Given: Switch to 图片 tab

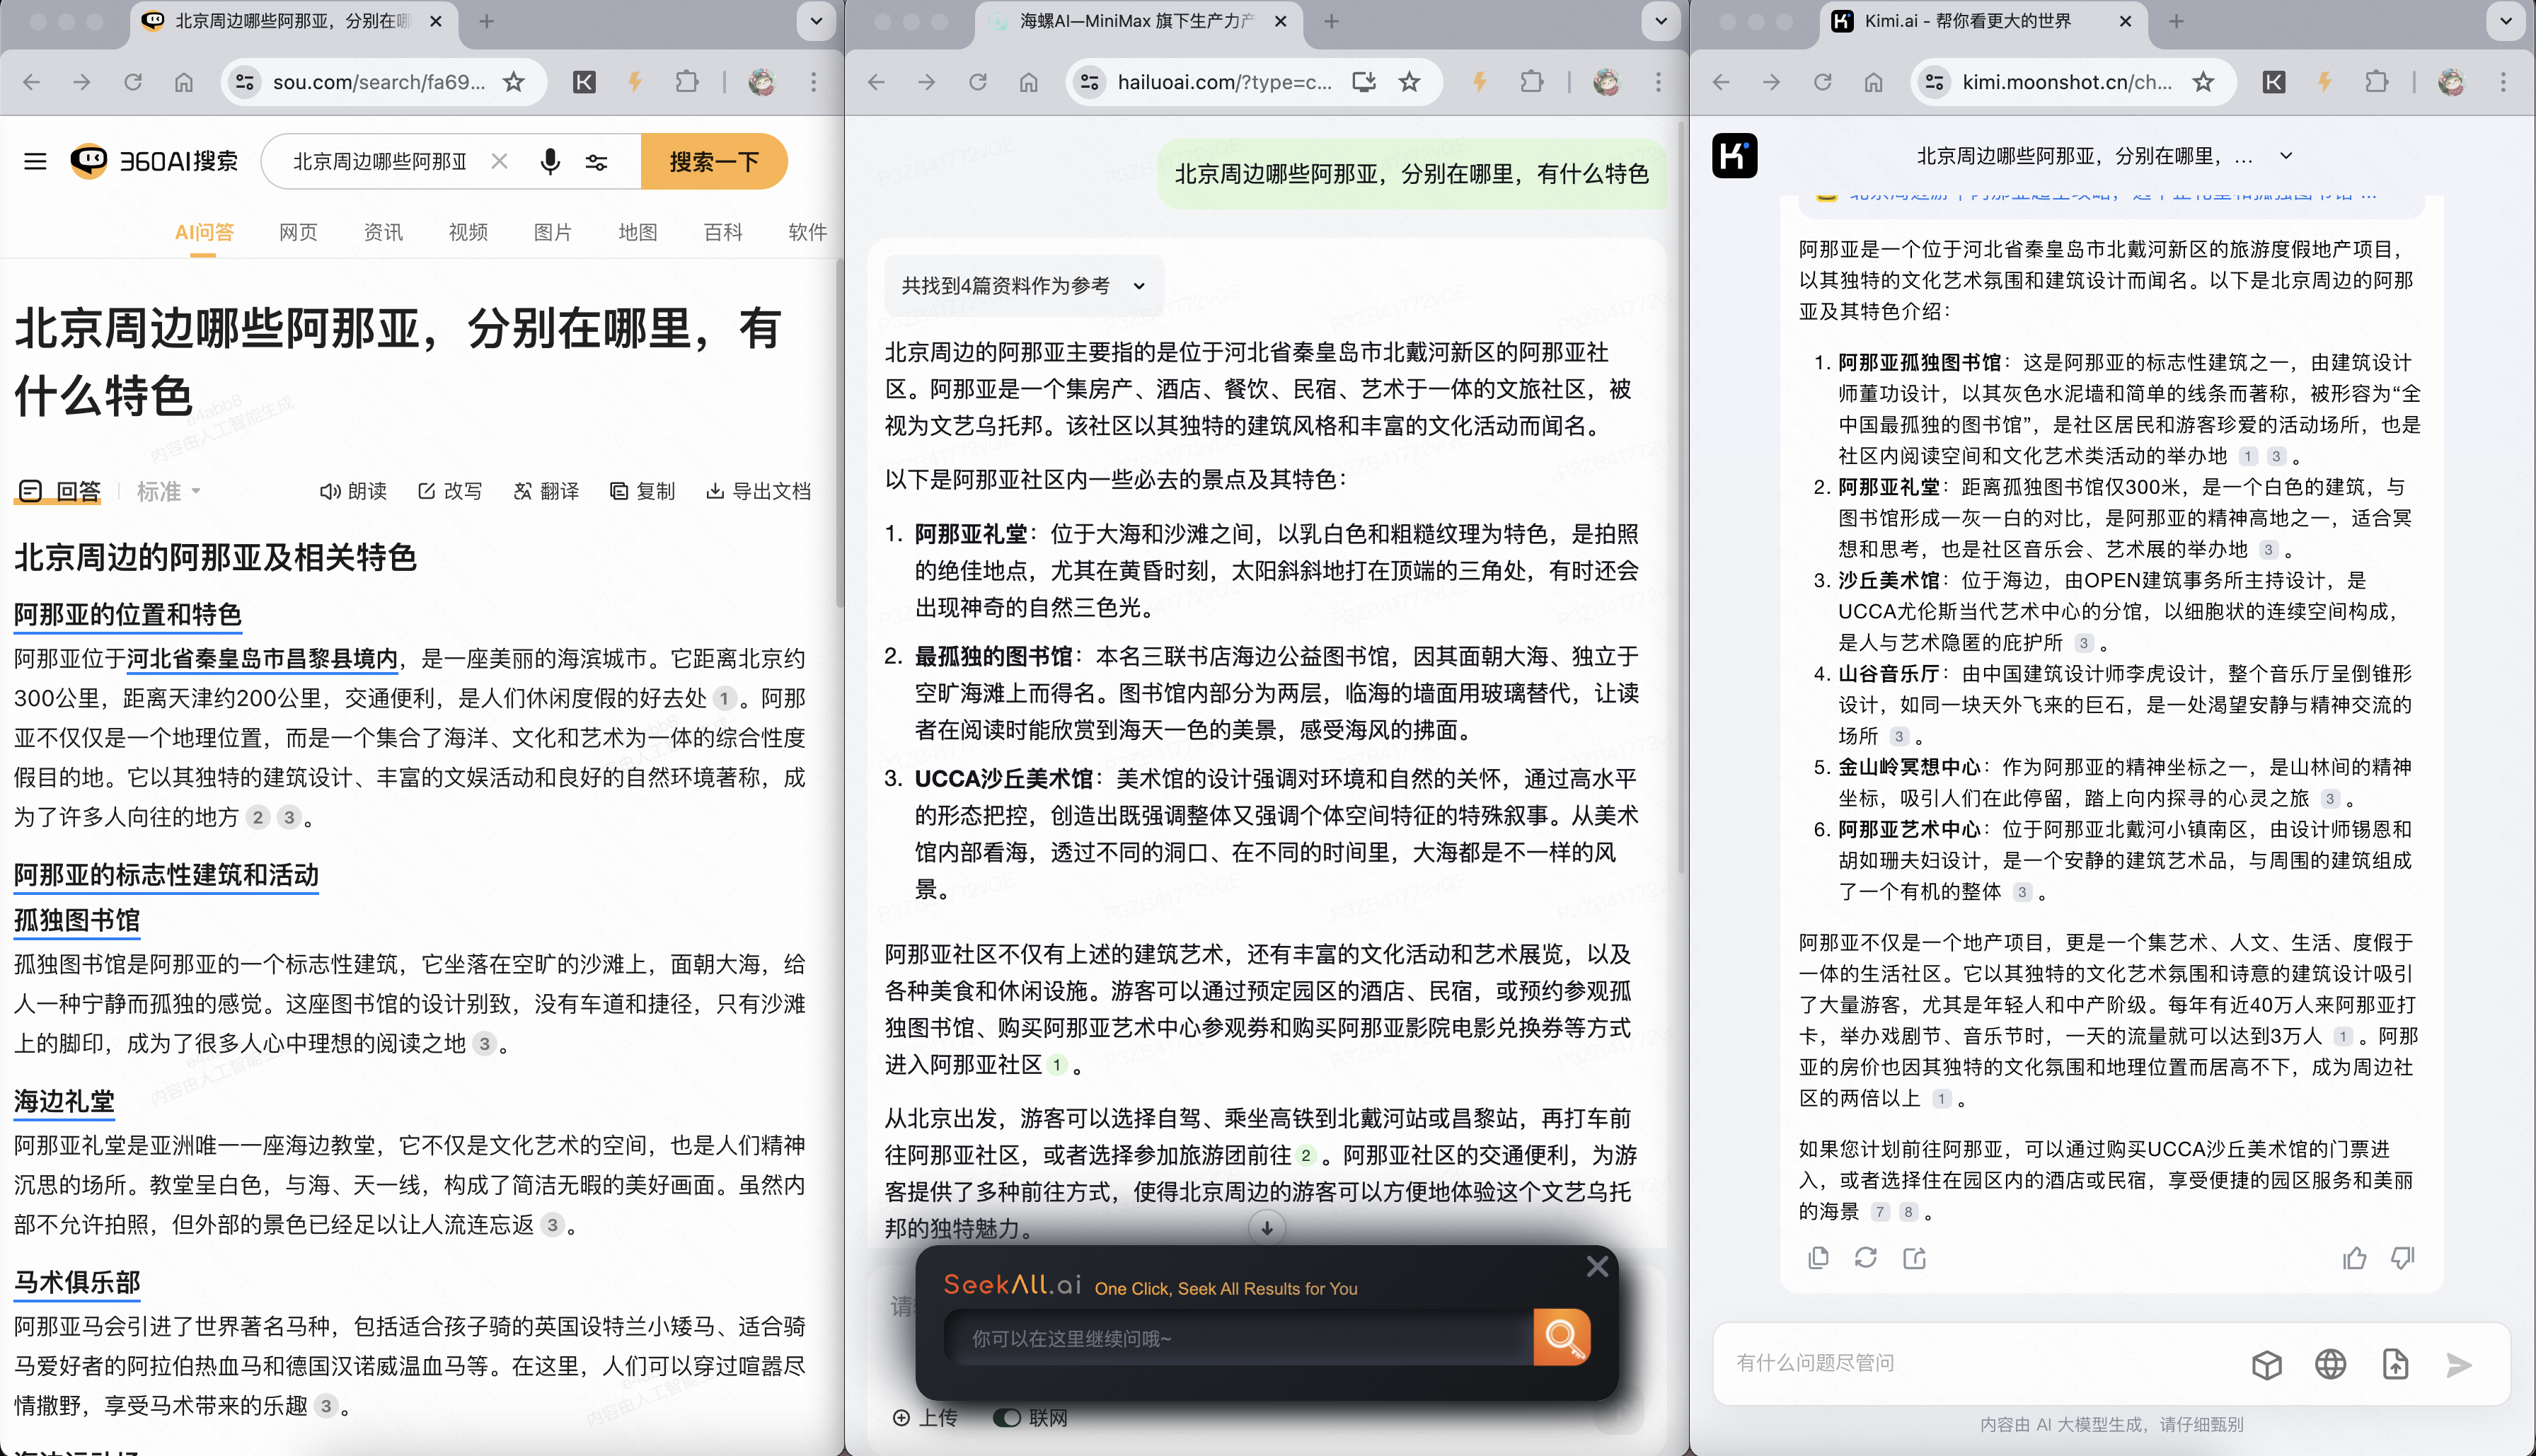Looking at the screenshot, I should (x=553, y=233).
